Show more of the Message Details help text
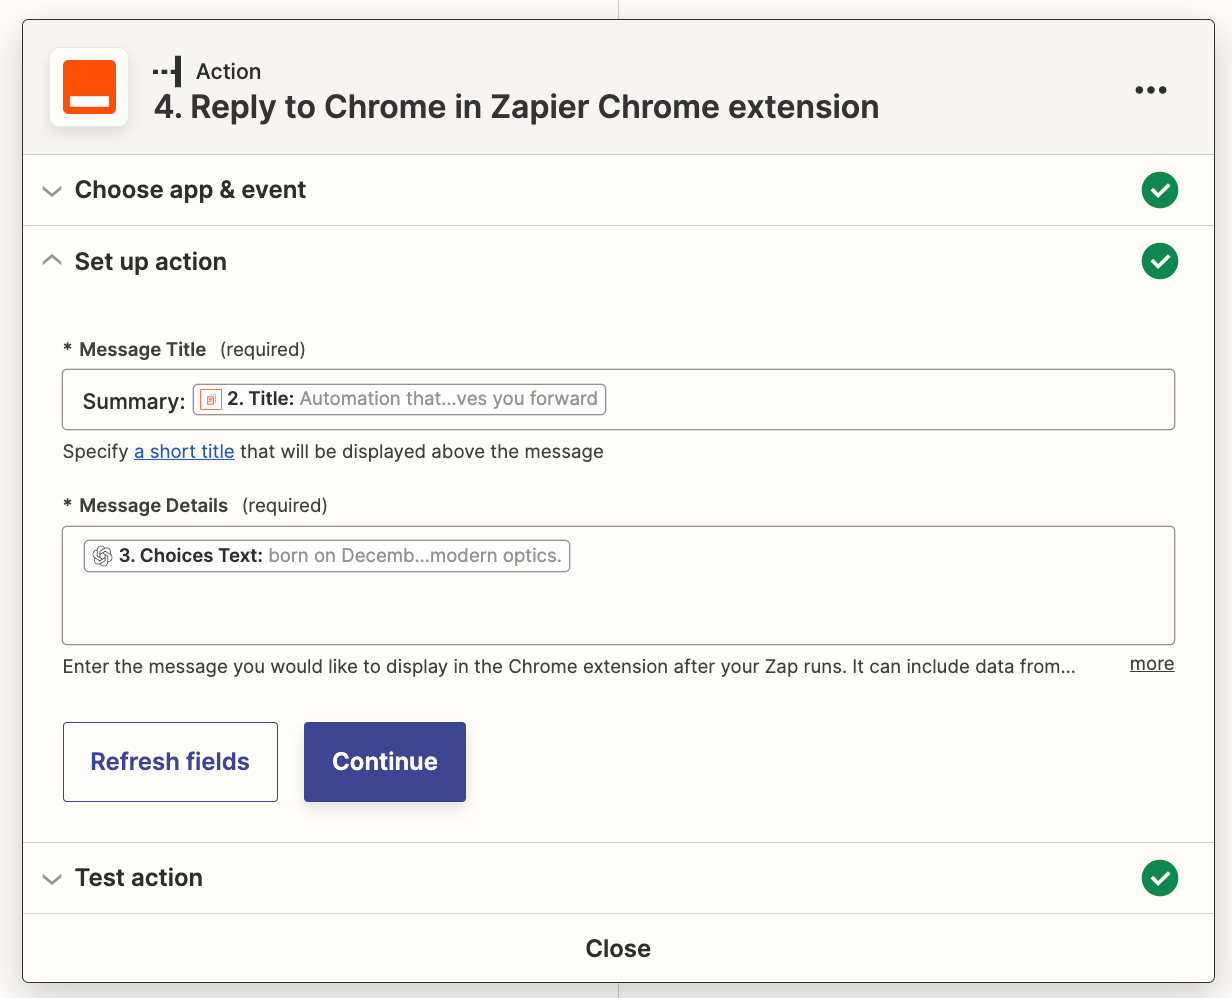1232x998 pixels. pos(1151,664)
